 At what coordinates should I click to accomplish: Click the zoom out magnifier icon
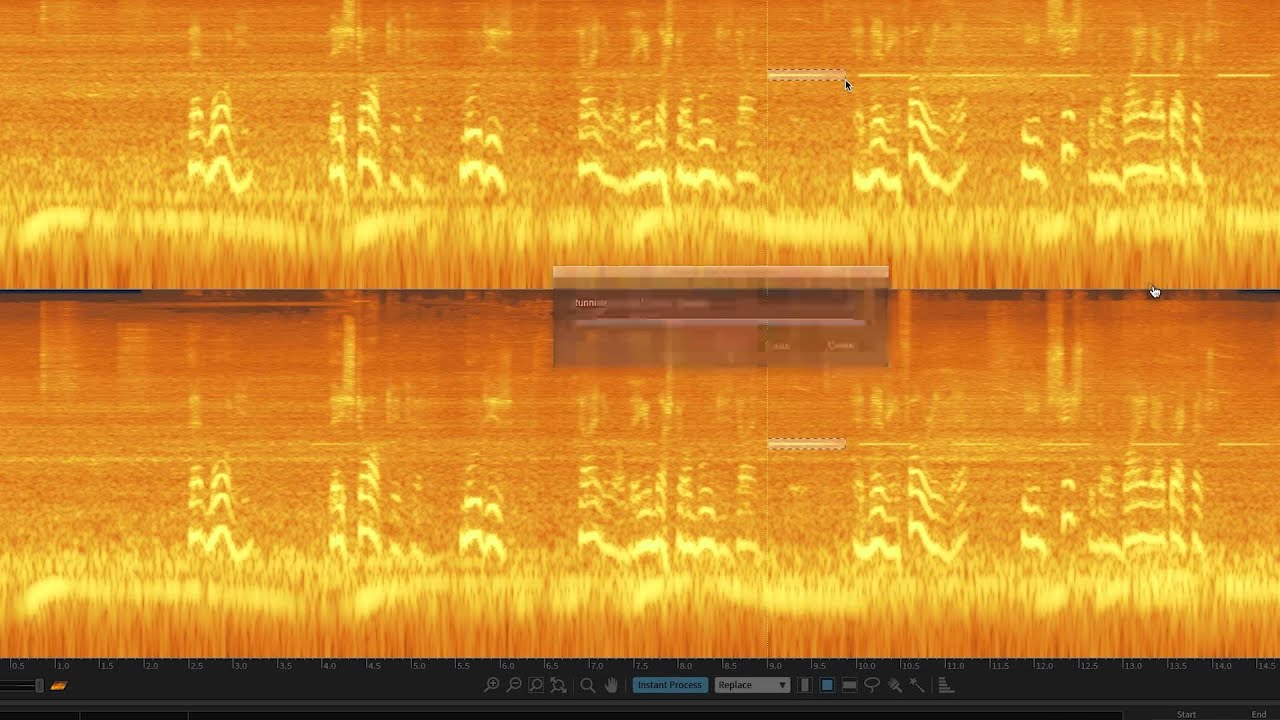[513, 685]
